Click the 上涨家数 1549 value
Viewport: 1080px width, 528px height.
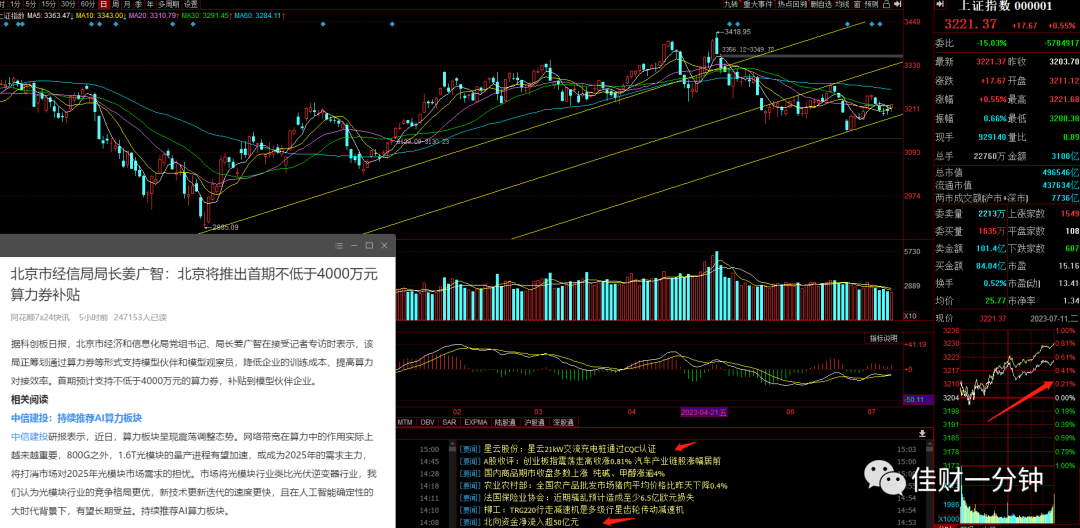pos(1070,213)
